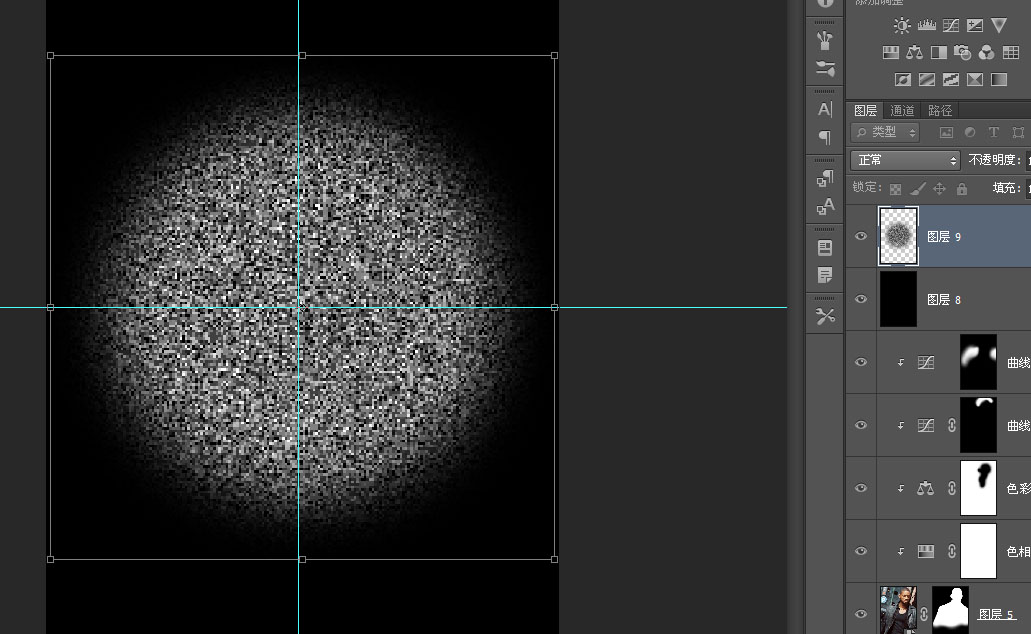
Task: Hide 图层 9 with its eye icon
Action: pyautogui.click(x=861, y=236)
